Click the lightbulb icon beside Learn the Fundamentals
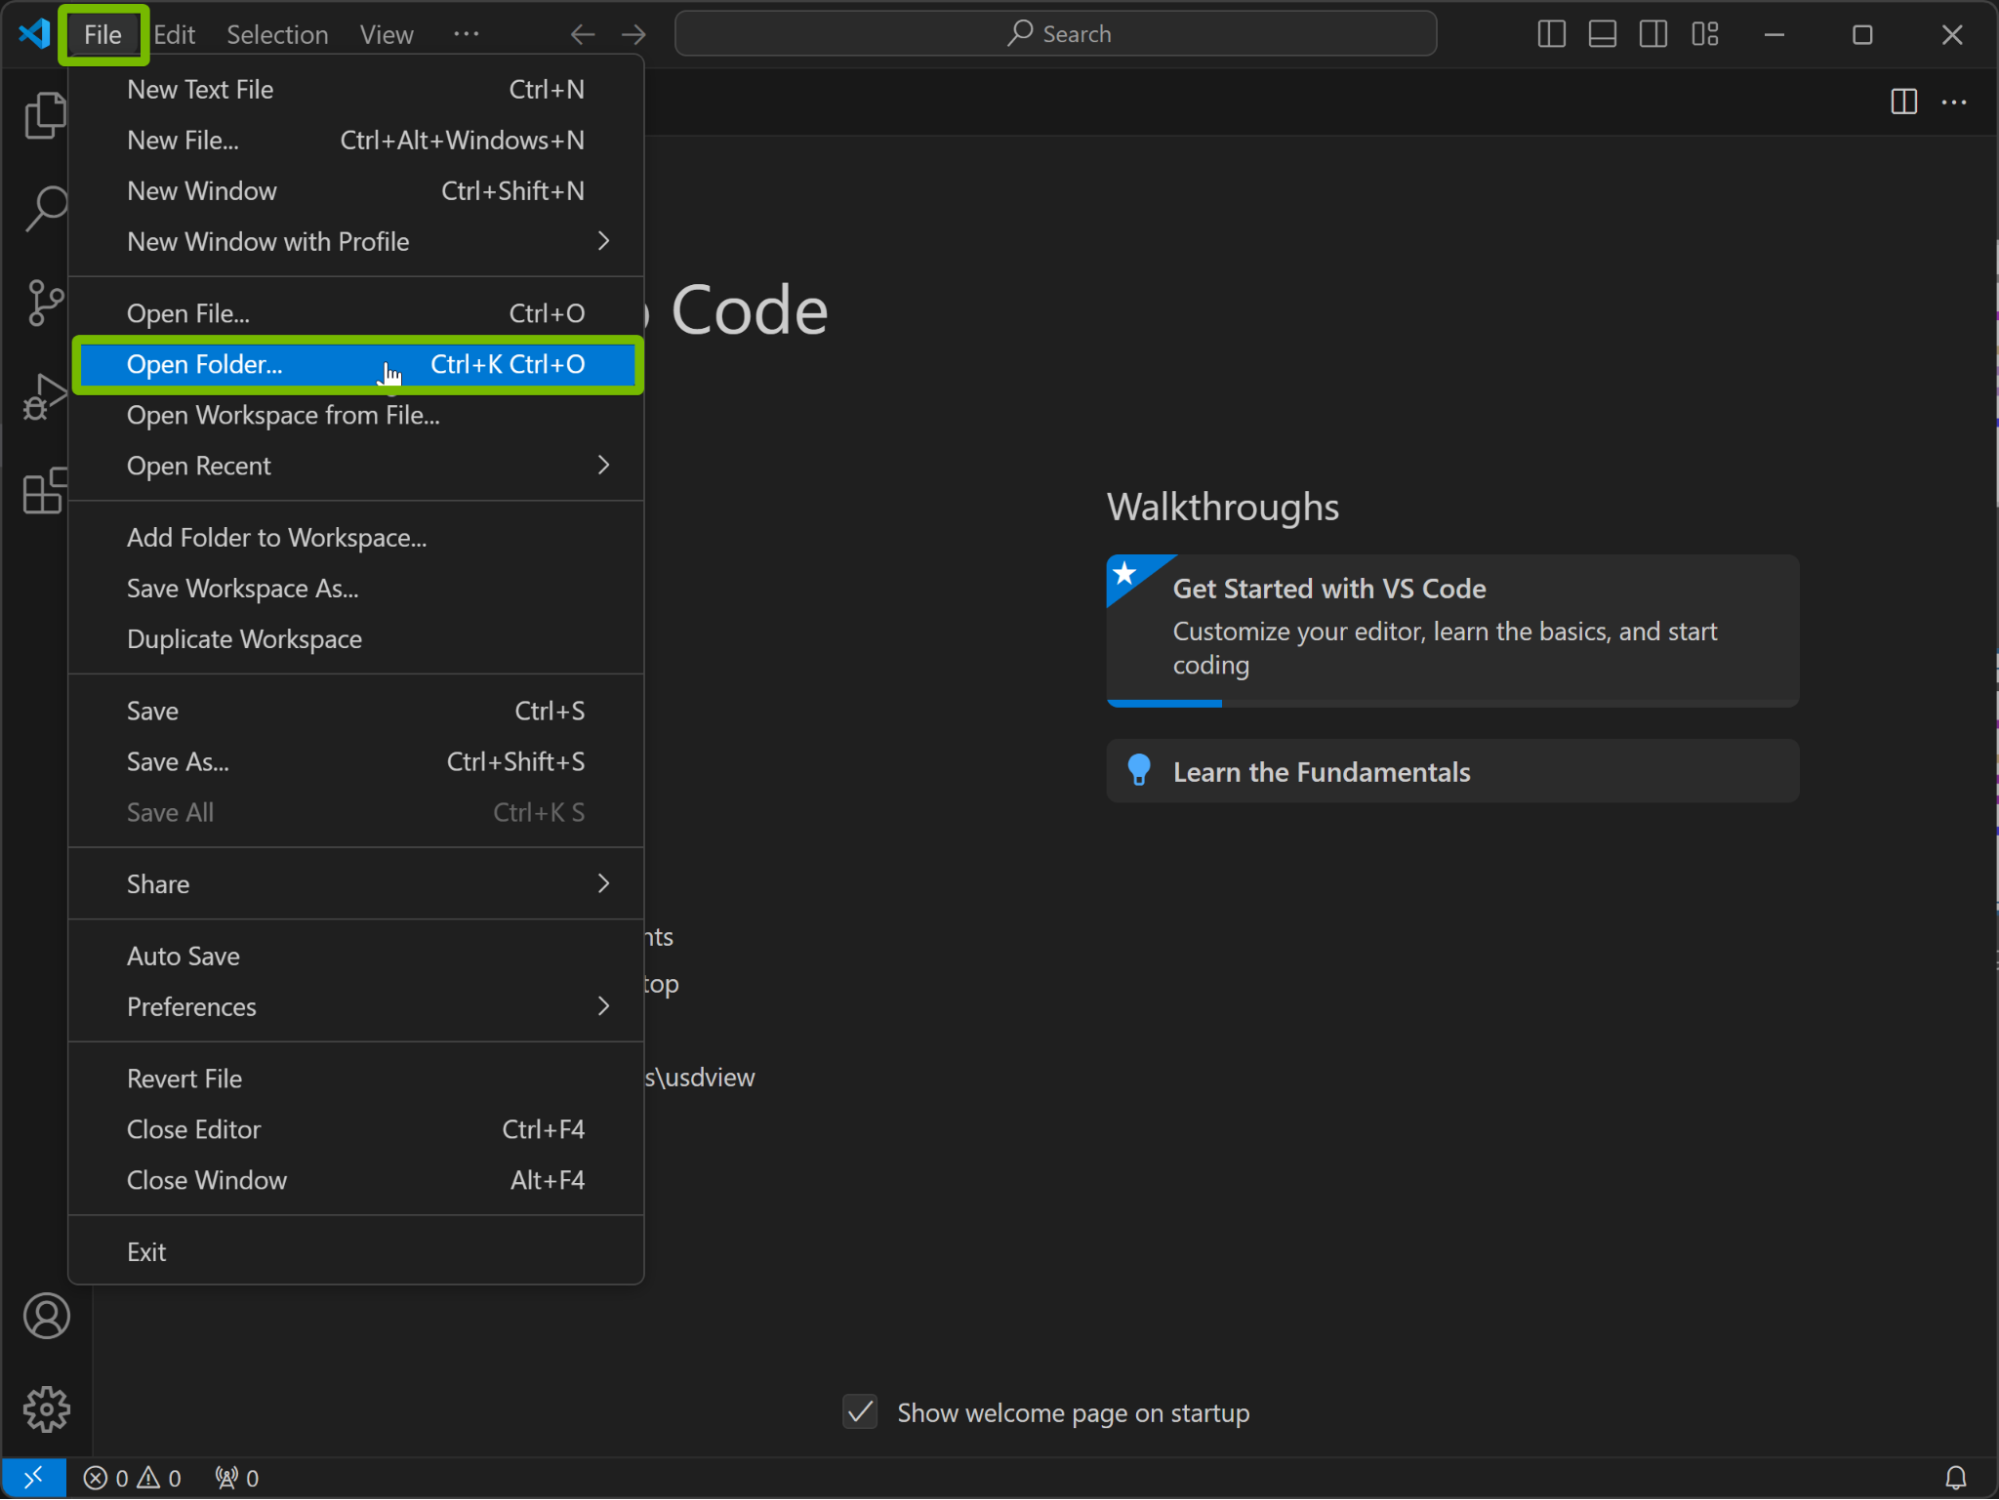1999x1500 pixels. click(1138, 770)
